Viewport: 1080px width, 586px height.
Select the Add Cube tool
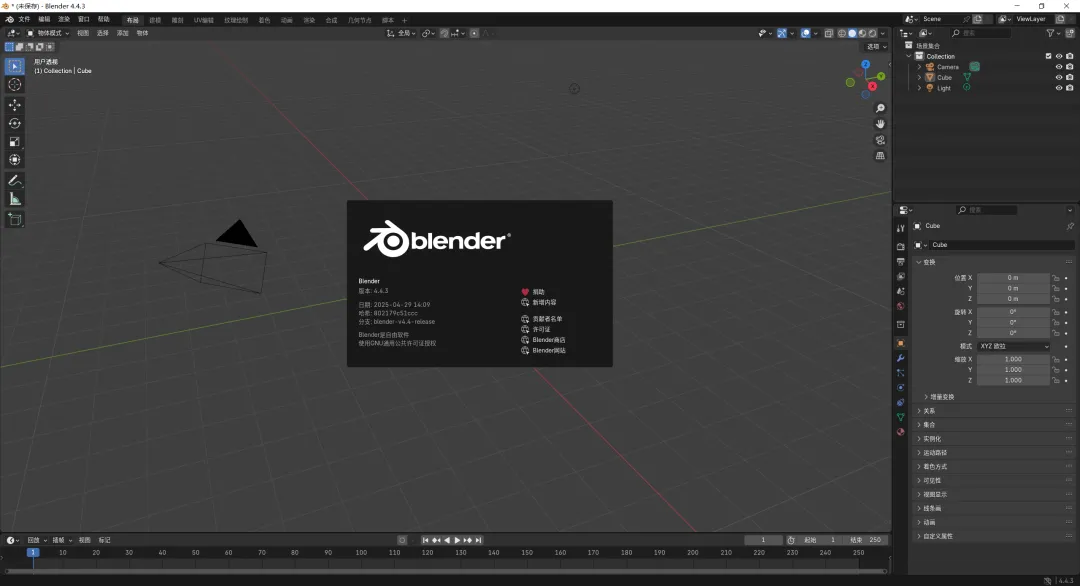[14, 220]
